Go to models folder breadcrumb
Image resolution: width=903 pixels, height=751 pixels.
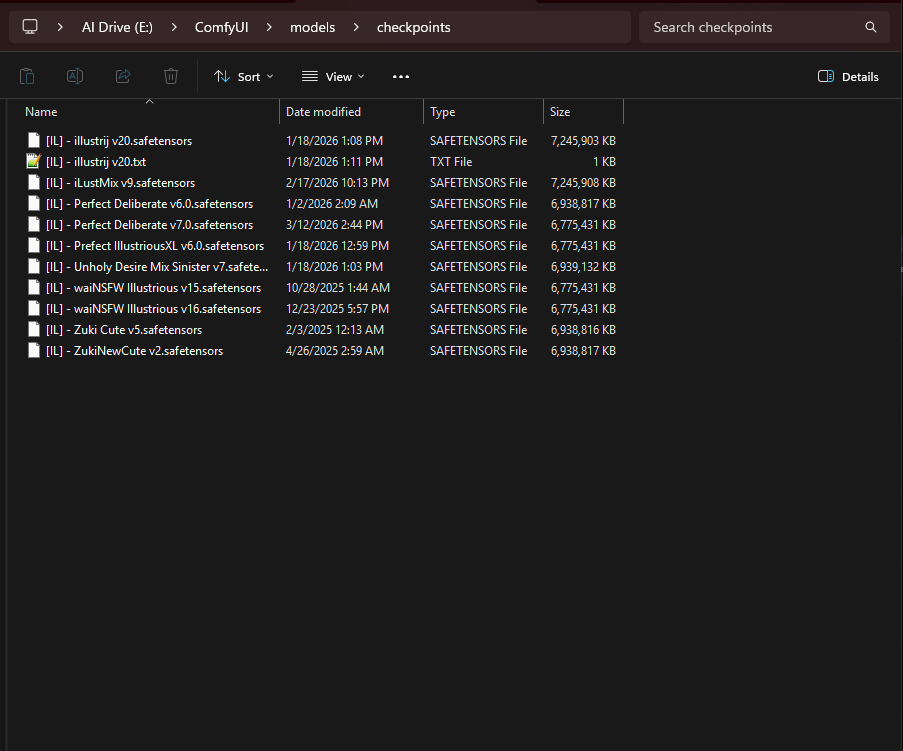[312, 27]
